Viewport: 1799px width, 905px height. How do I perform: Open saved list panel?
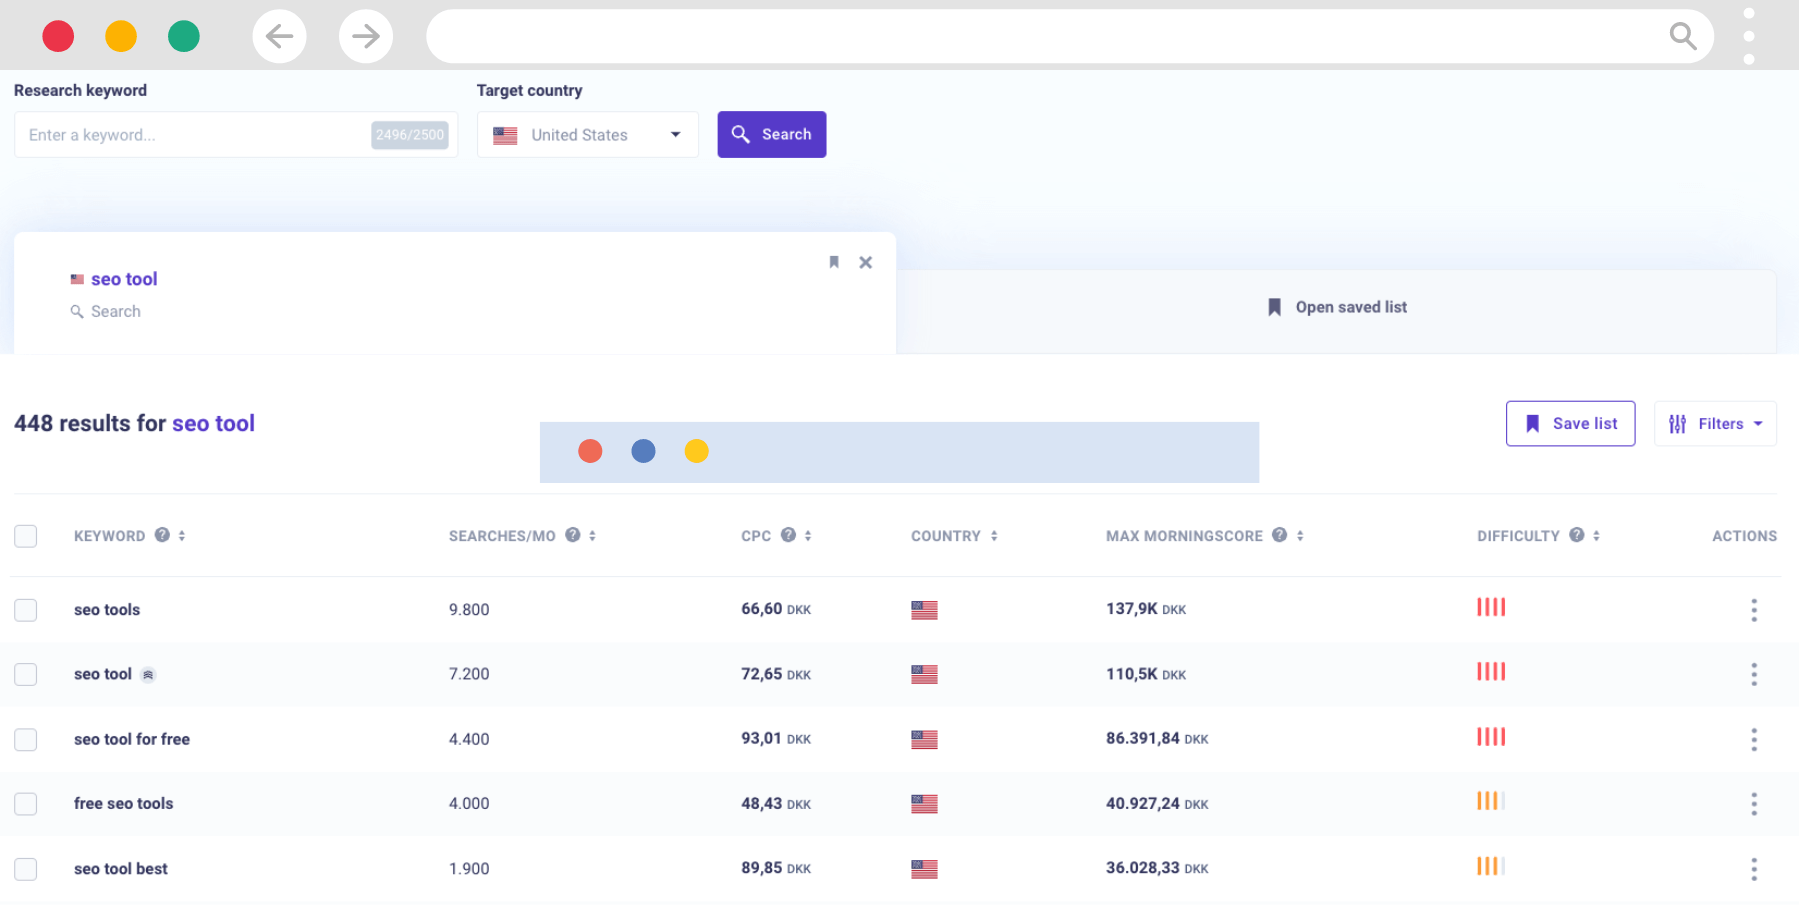(x=1337, y=307)
